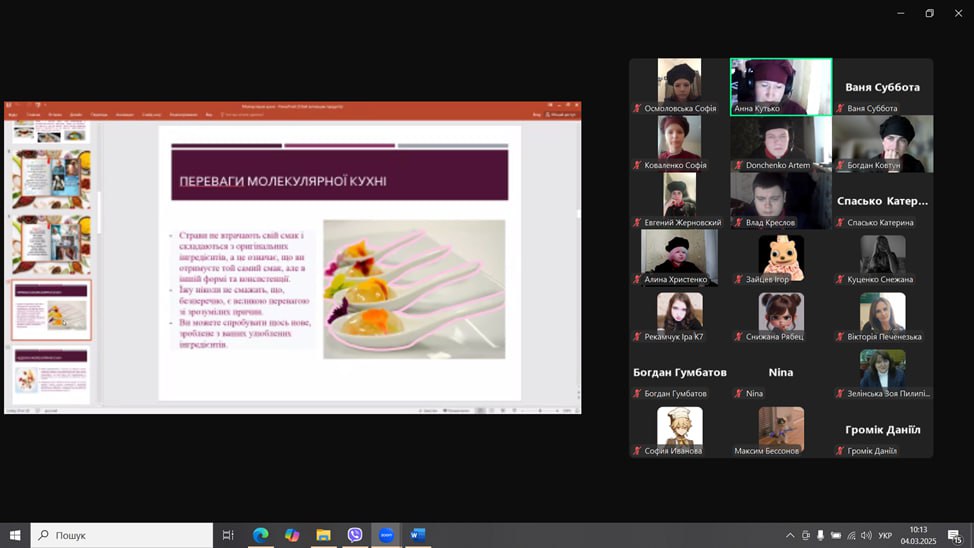
Task: Open notification center showing 15 badge
Action: pyautogui.click(x=955, y=536)
